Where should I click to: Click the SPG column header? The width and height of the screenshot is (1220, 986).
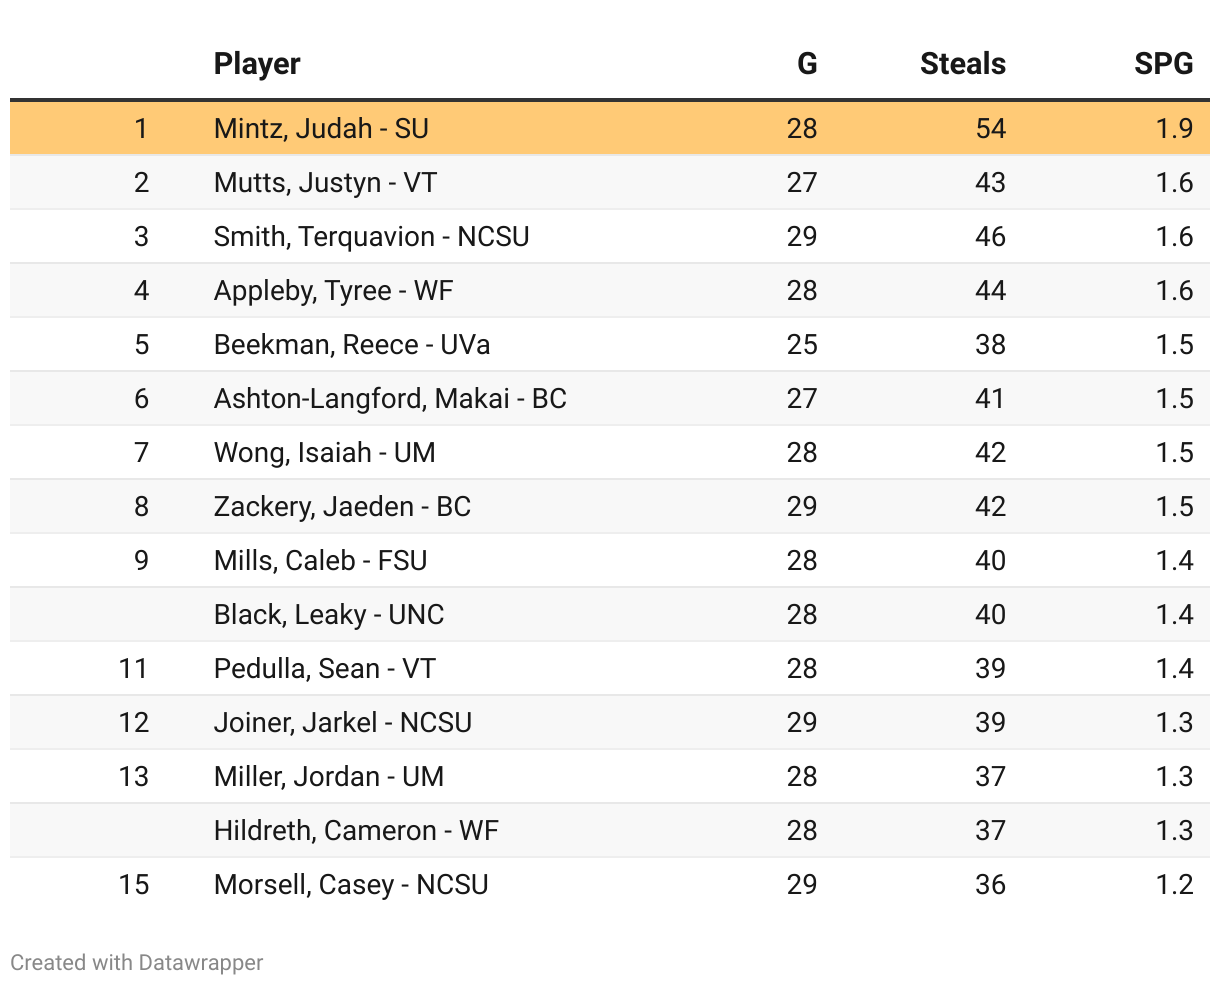1163,64
